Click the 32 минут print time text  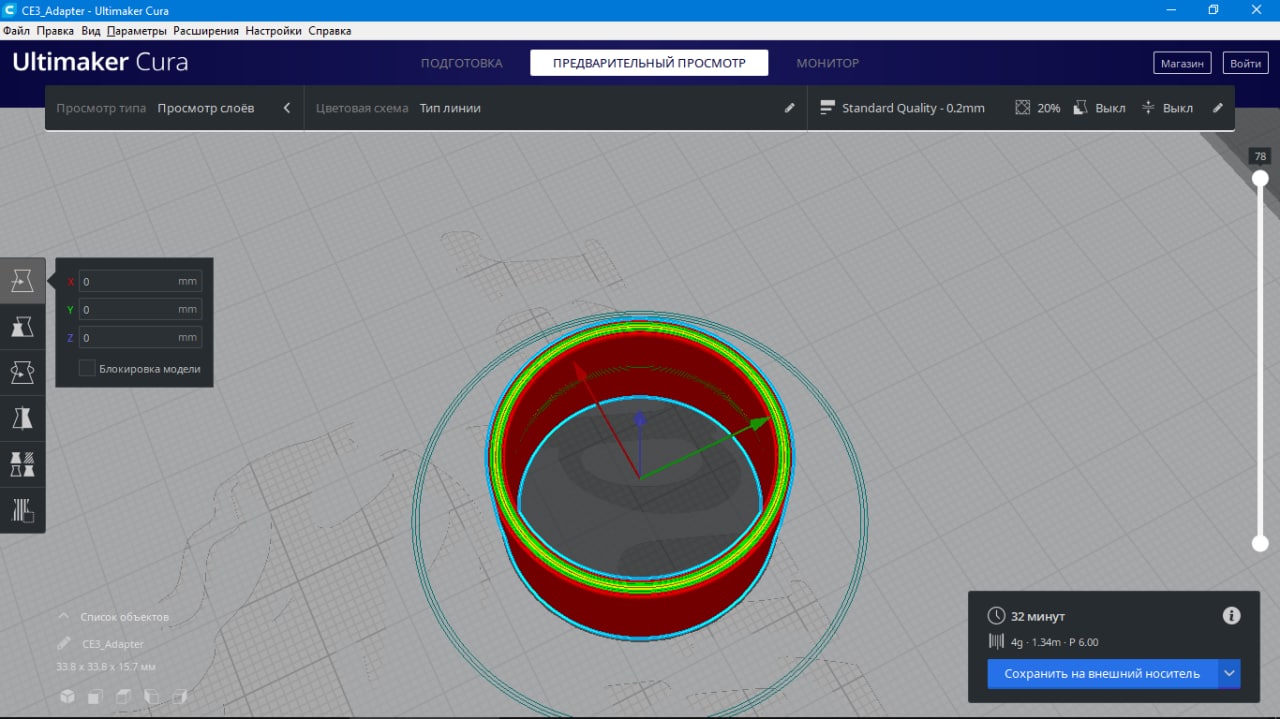[1038, 616]
